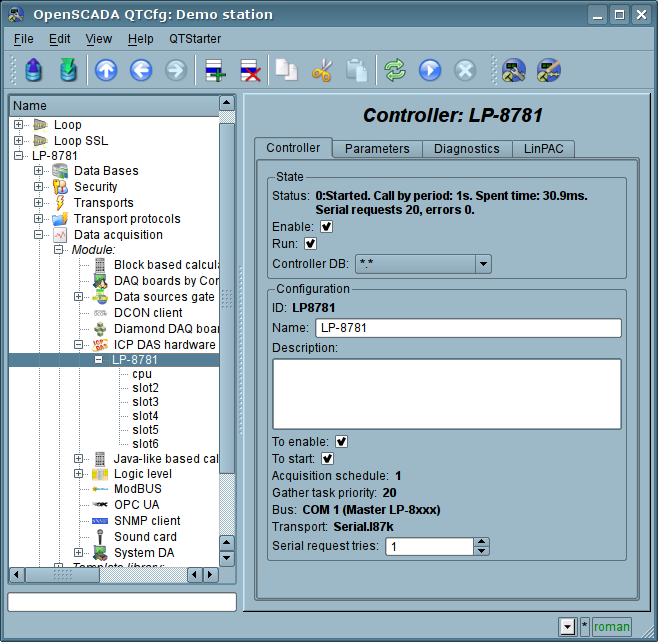This screenshot has width=658, height=642.
Task: Toggle the Enable checkbox in State
Action: (x=326, y=227)
